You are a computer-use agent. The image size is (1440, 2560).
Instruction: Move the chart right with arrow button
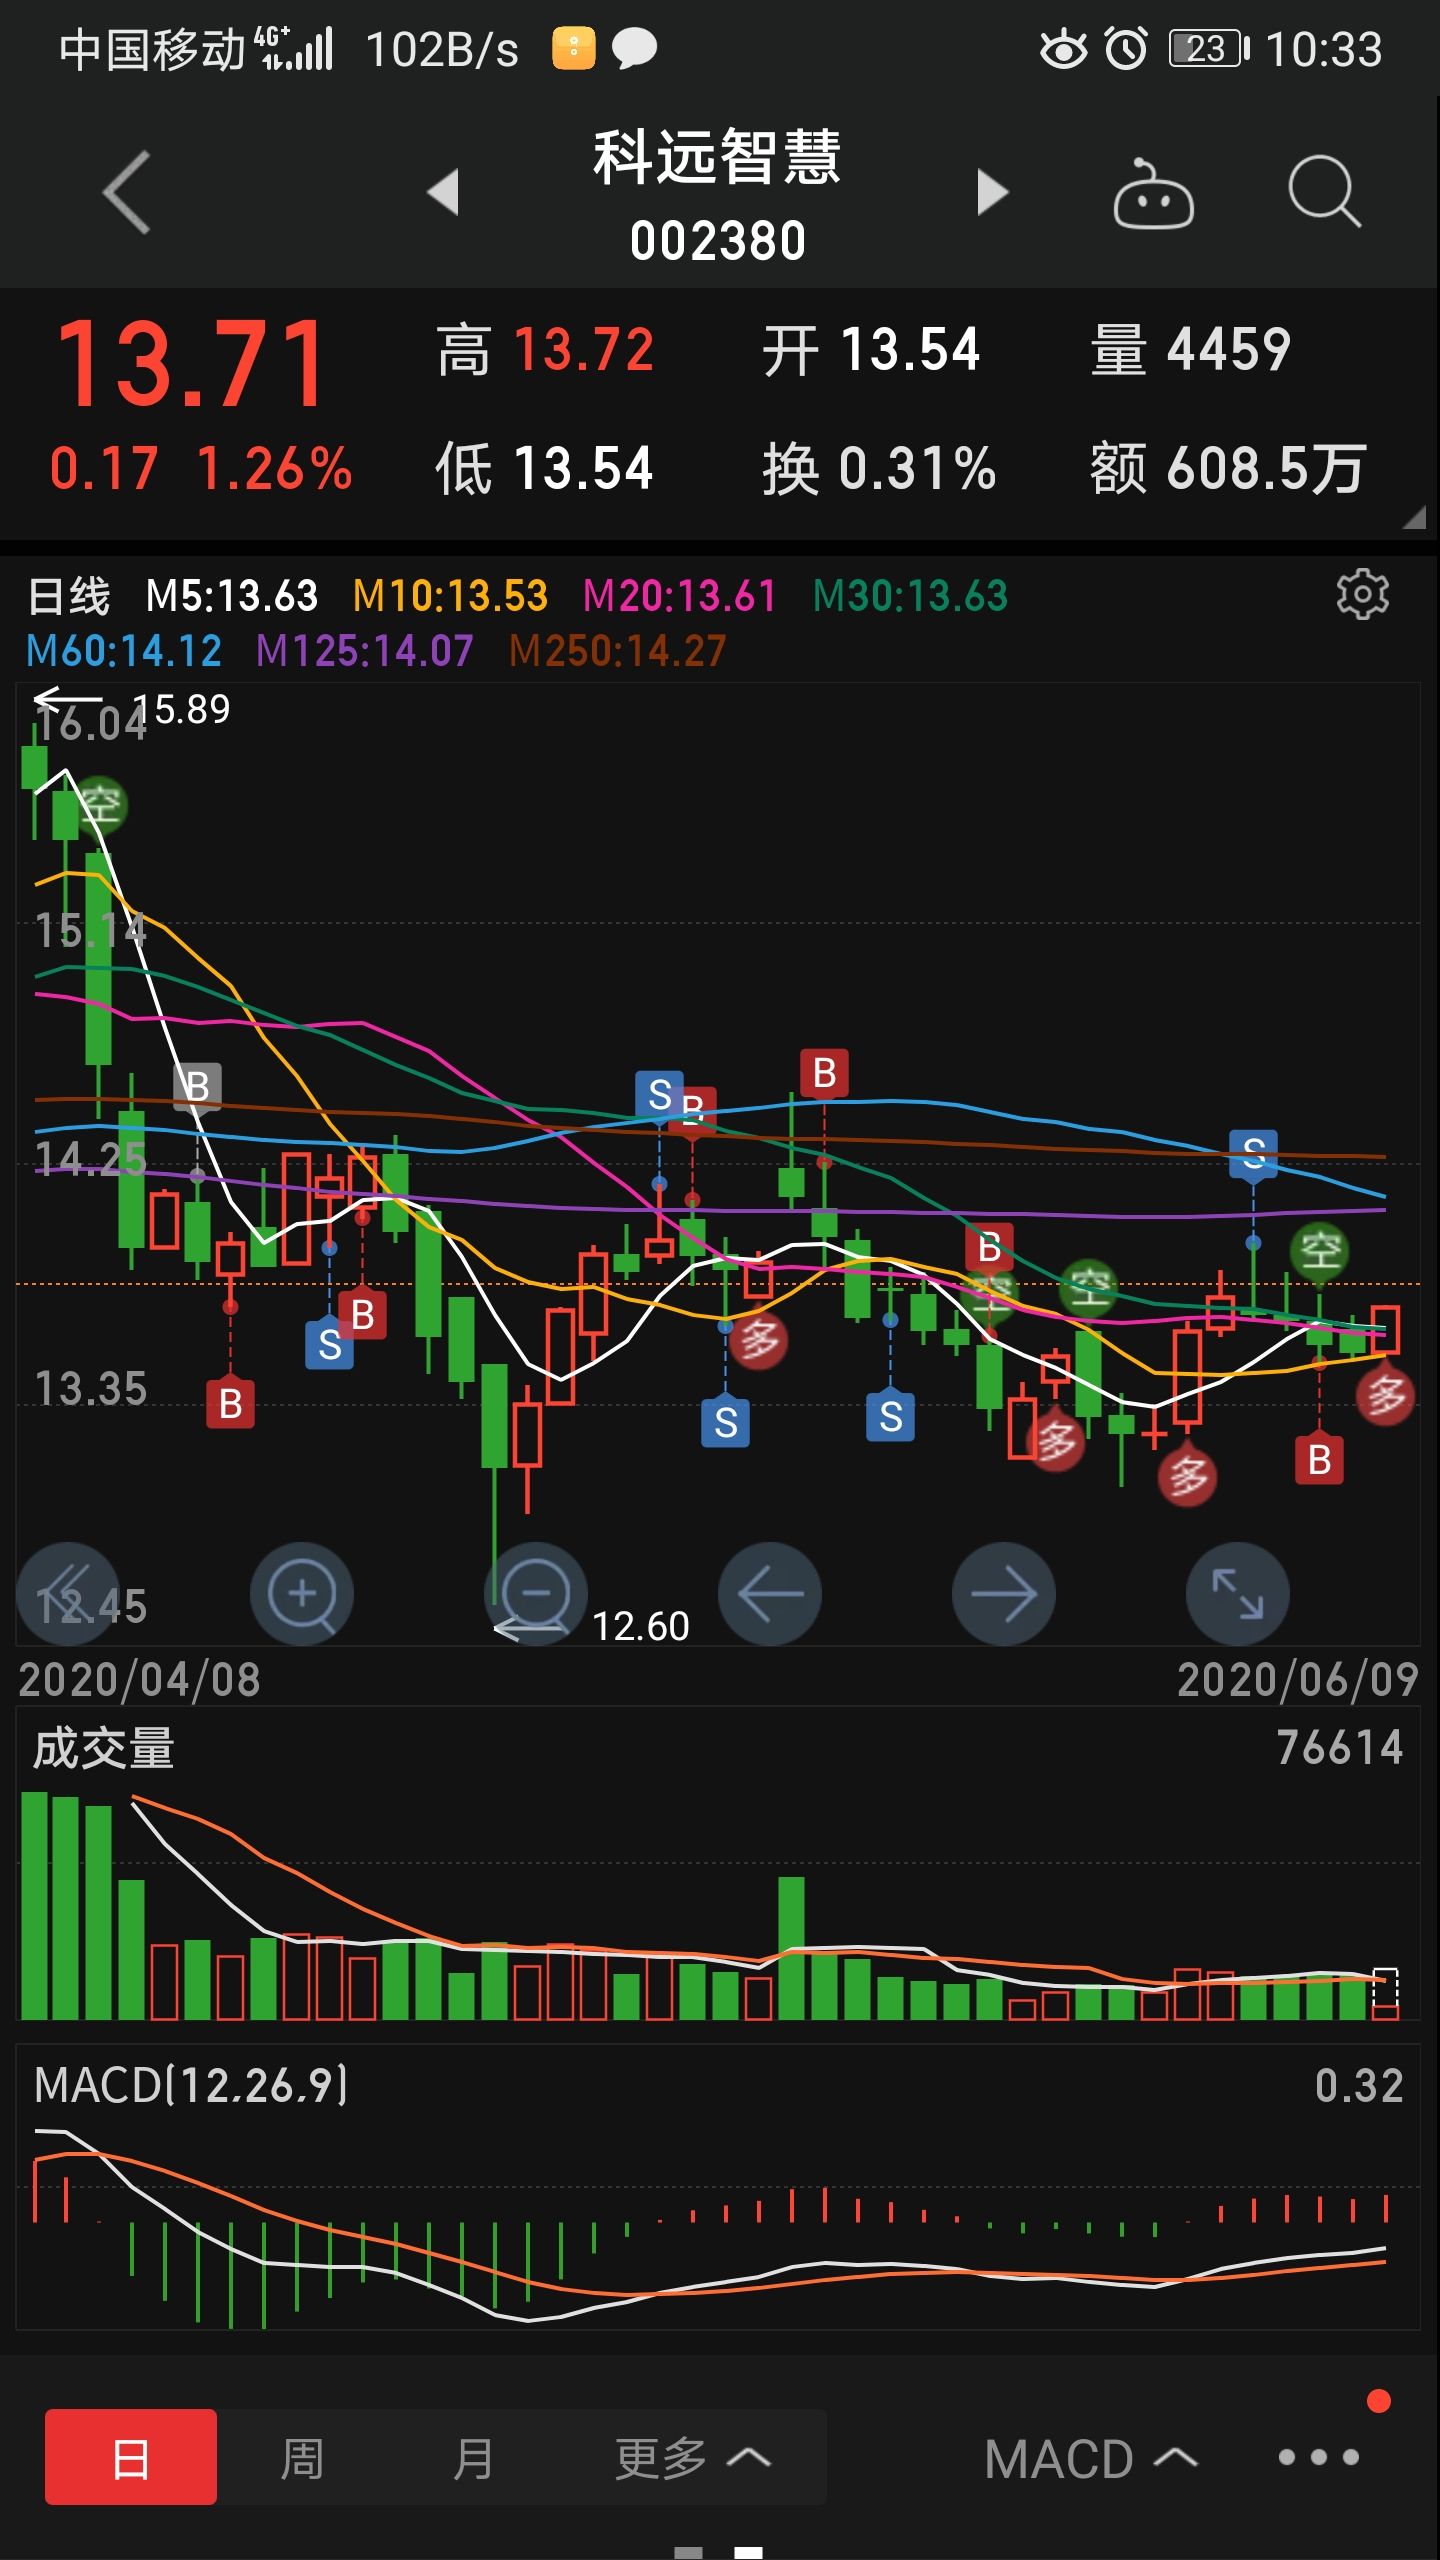pyautogui.click(x=1004, y=1594)
